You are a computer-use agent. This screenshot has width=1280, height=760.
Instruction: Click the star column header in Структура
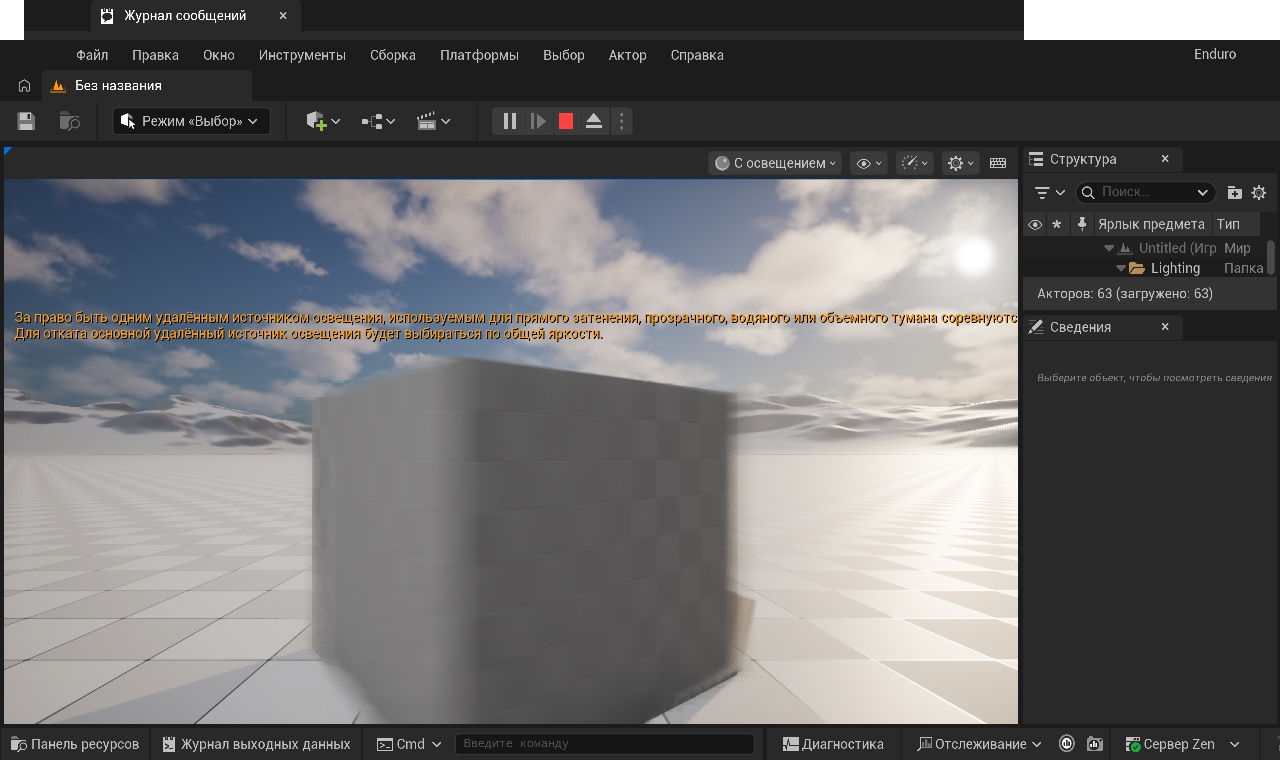pyautogui.click(x=1057, y=224)
